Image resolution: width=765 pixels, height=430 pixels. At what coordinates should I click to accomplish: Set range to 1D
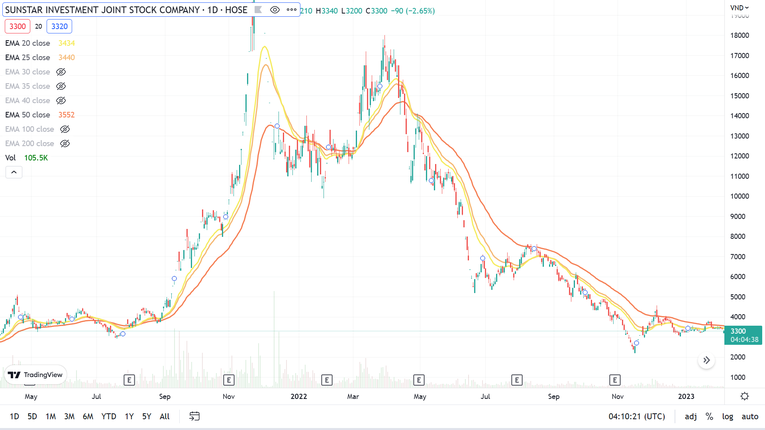(x=15, y=416)
